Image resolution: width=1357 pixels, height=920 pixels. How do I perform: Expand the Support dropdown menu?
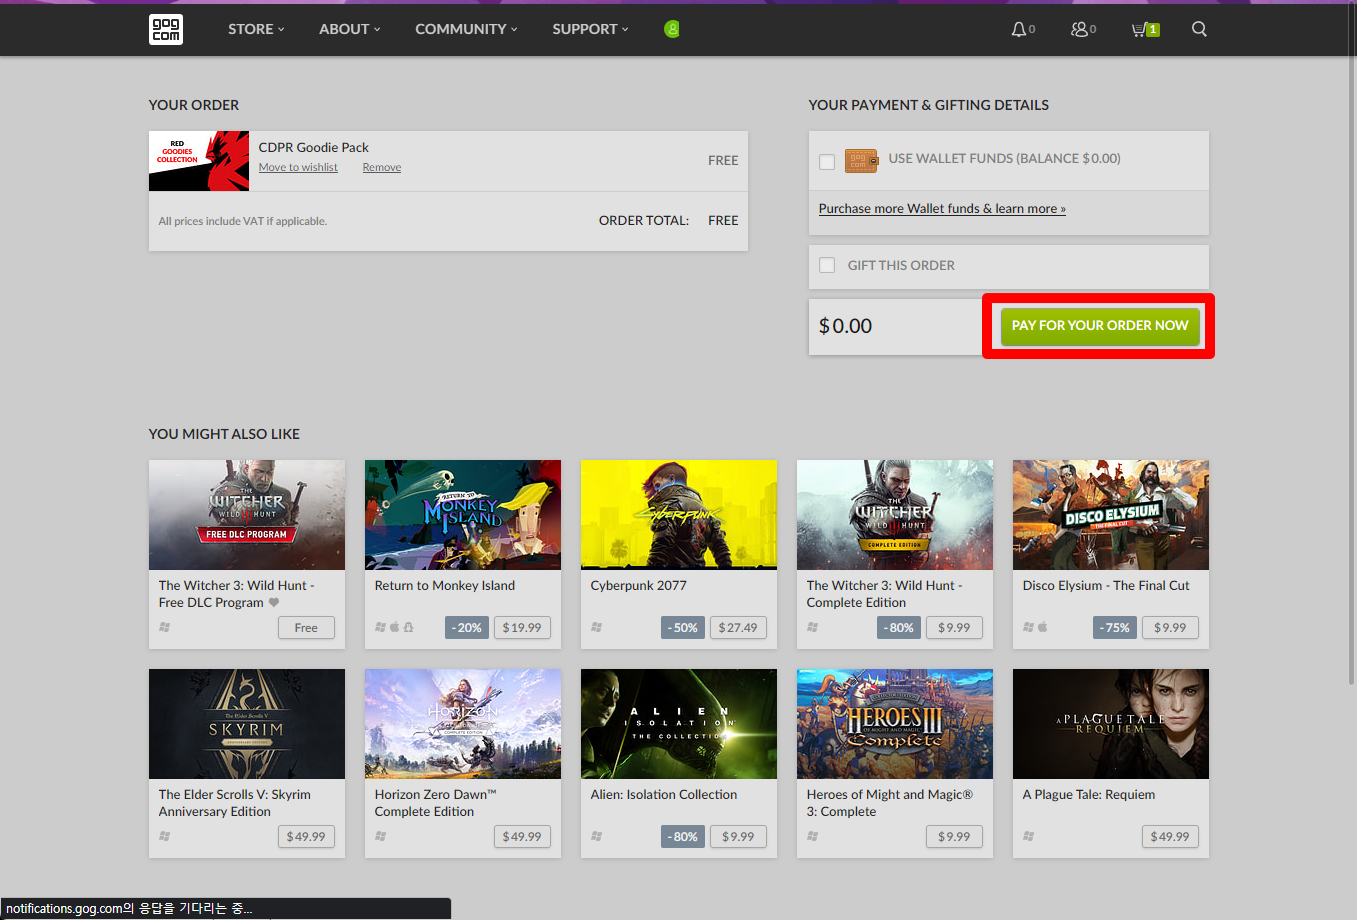tap(591, 29)
